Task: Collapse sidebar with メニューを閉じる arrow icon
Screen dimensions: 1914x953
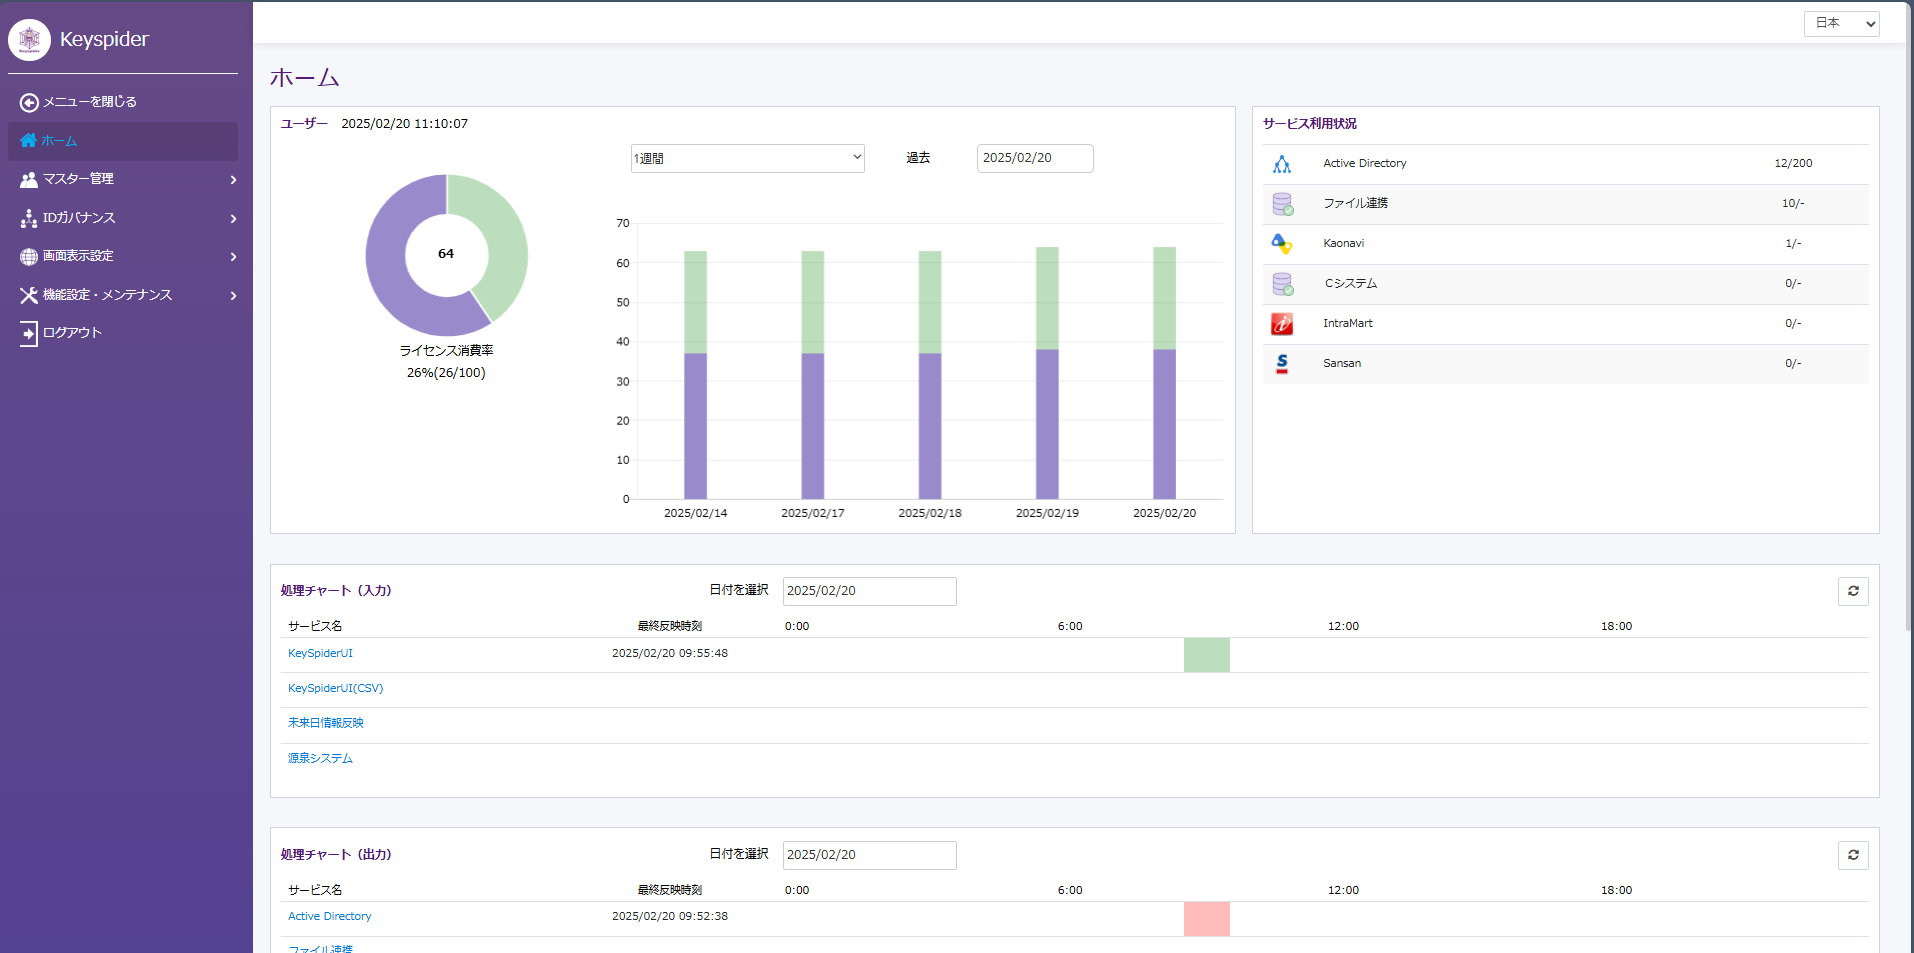Action: pos(29,102)
